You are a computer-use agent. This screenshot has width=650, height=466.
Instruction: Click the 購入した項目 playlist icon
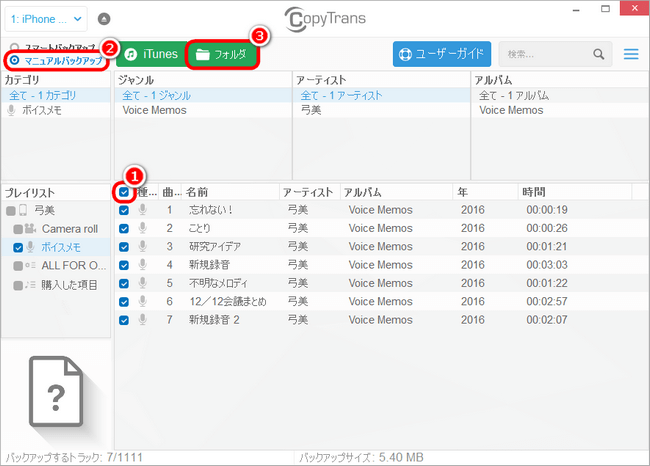(30, 285)
